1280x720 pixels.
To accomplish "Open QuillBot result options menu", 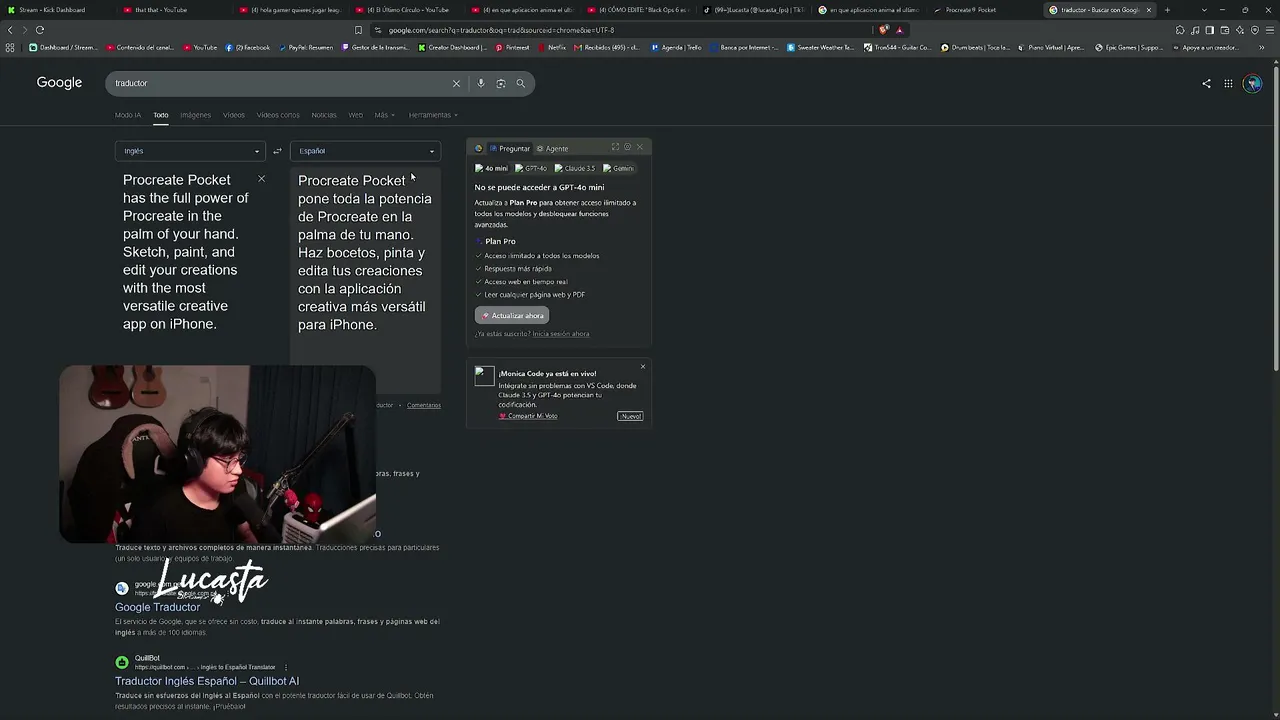I will (286, 667).
